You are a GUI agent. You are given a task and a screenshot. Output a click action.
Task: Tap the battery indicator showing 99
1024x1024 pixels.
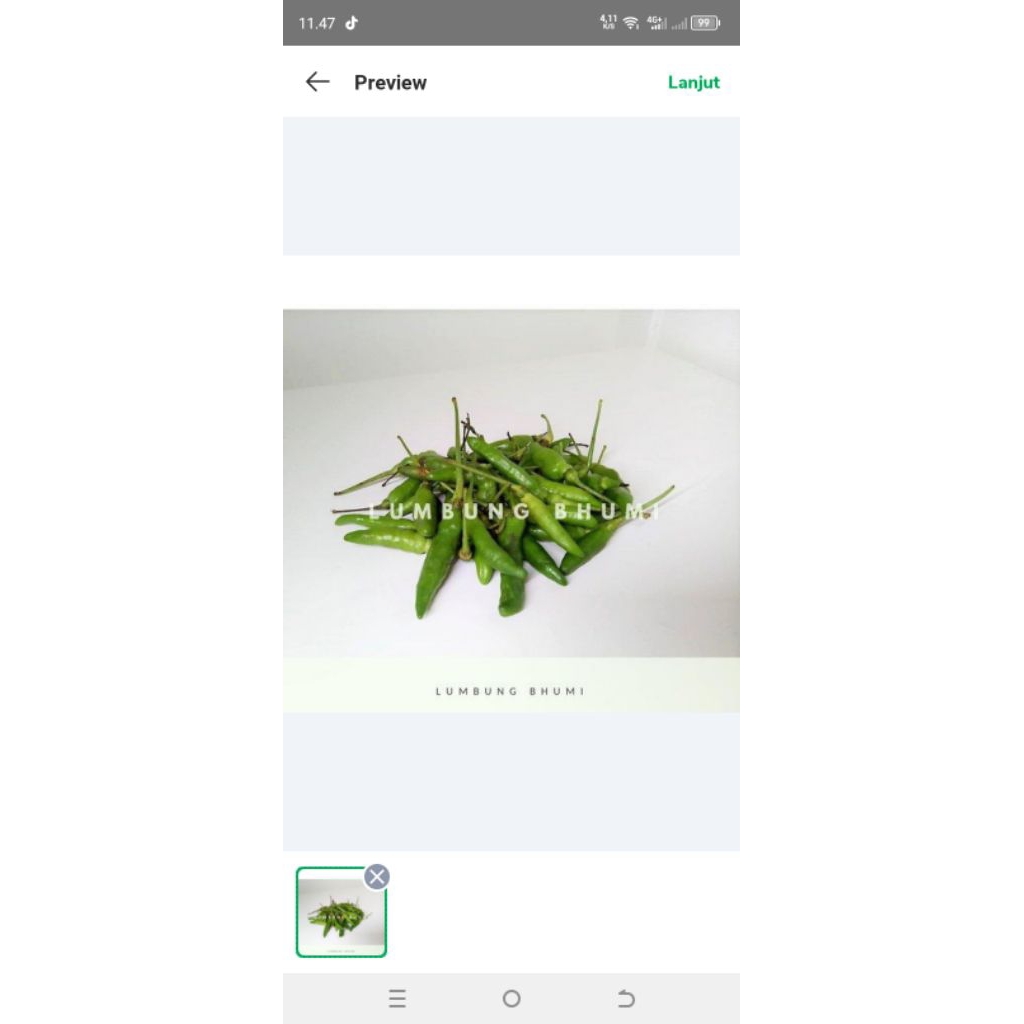pos(705,23)
